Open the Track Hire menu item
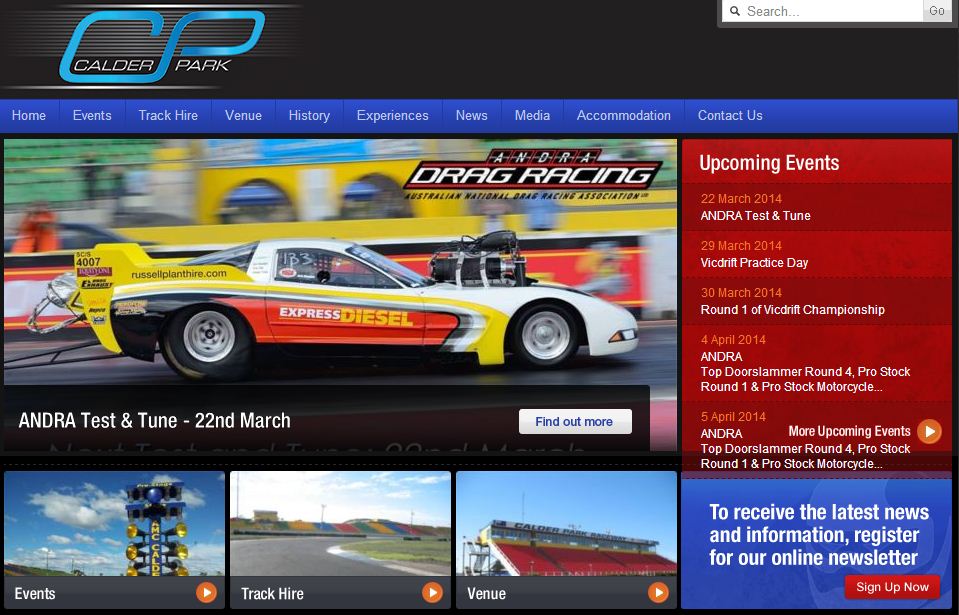This screenshot has height=615, width=959. (168, 116)
